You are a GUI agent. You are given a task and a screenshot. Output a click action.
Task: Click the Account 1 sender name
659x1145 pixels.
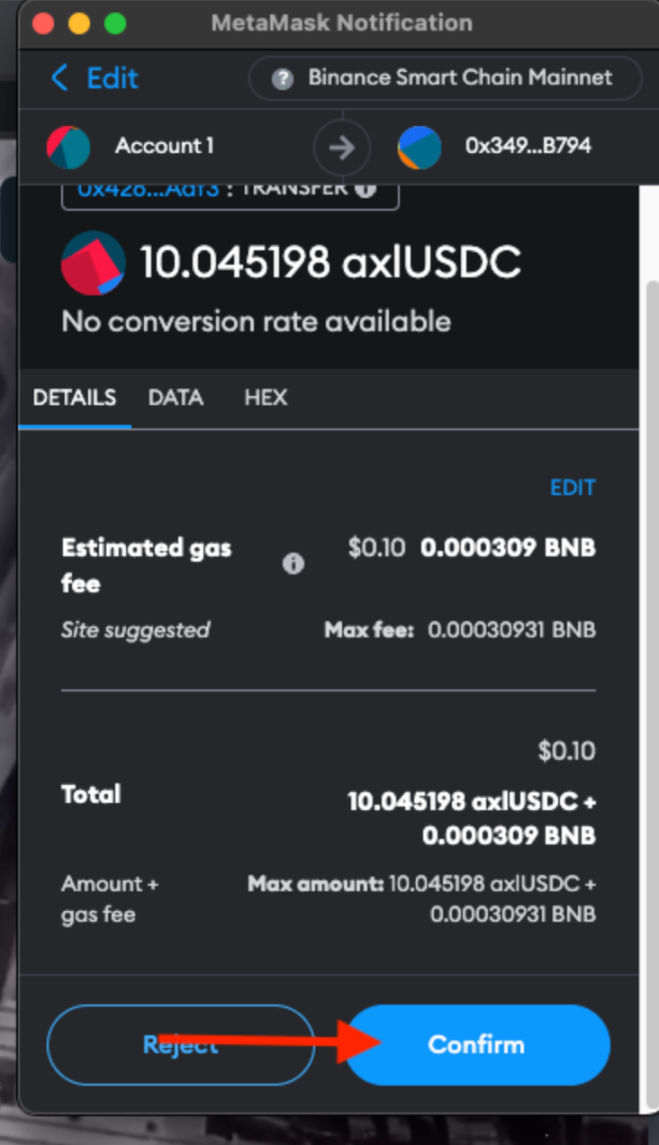[x=164, y=147]
